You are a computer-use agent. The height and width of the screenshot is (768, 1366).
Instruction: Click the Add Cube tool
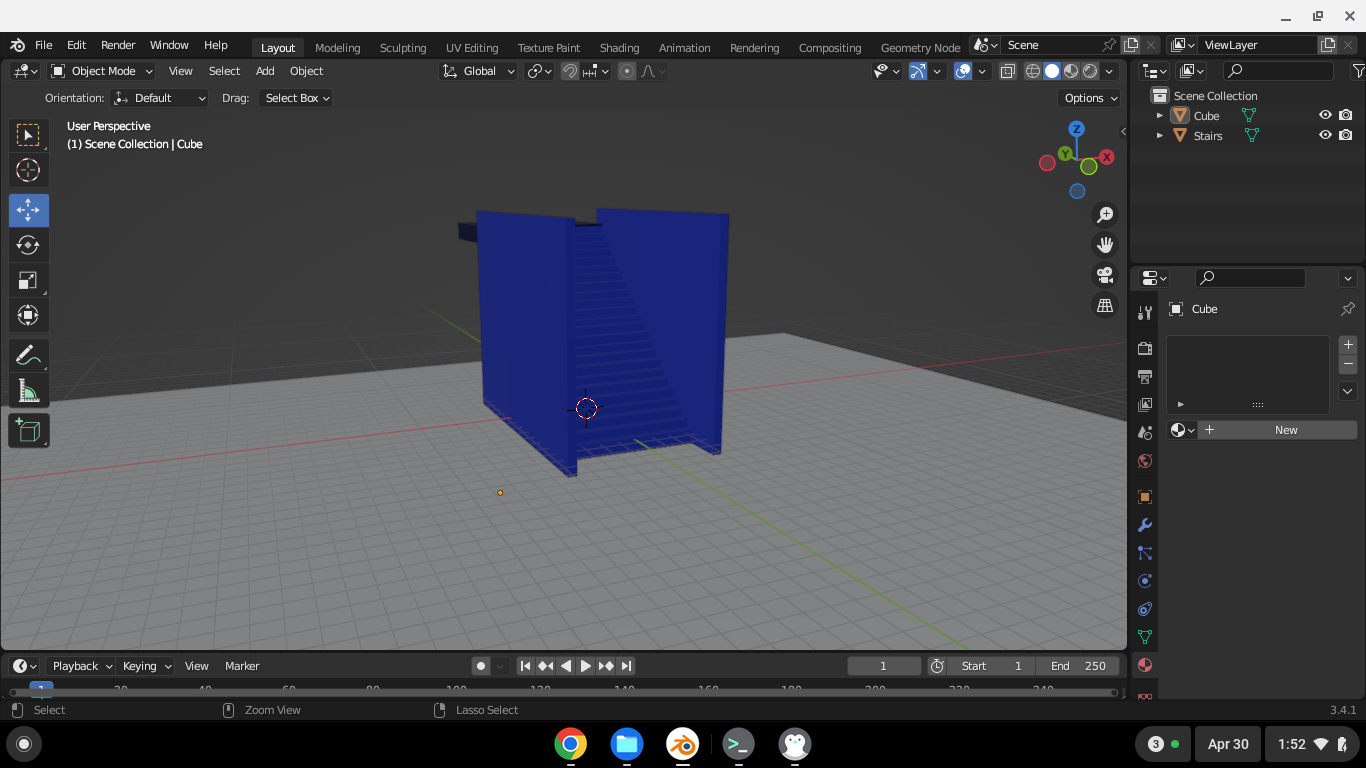click(x=28, y=431)
